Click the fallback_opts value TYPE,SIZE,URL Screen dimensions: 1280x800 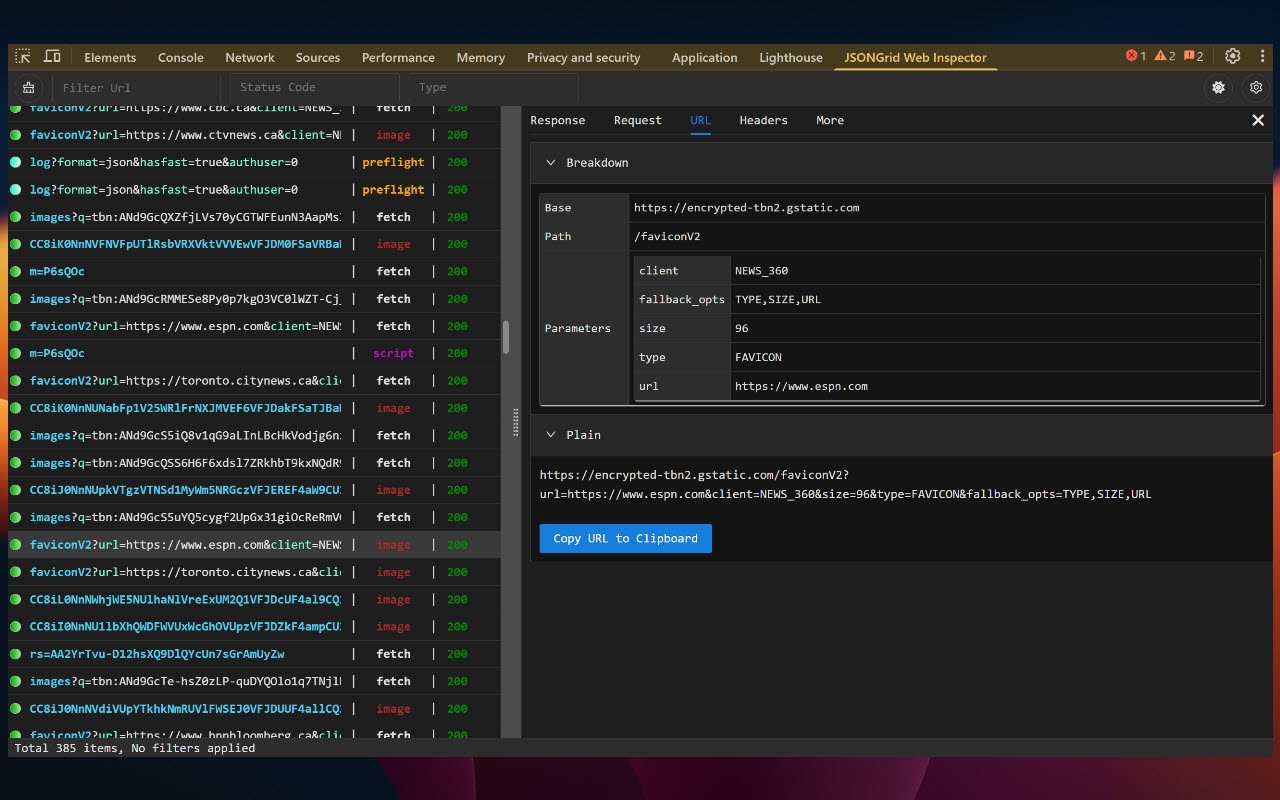pos(778,299)
